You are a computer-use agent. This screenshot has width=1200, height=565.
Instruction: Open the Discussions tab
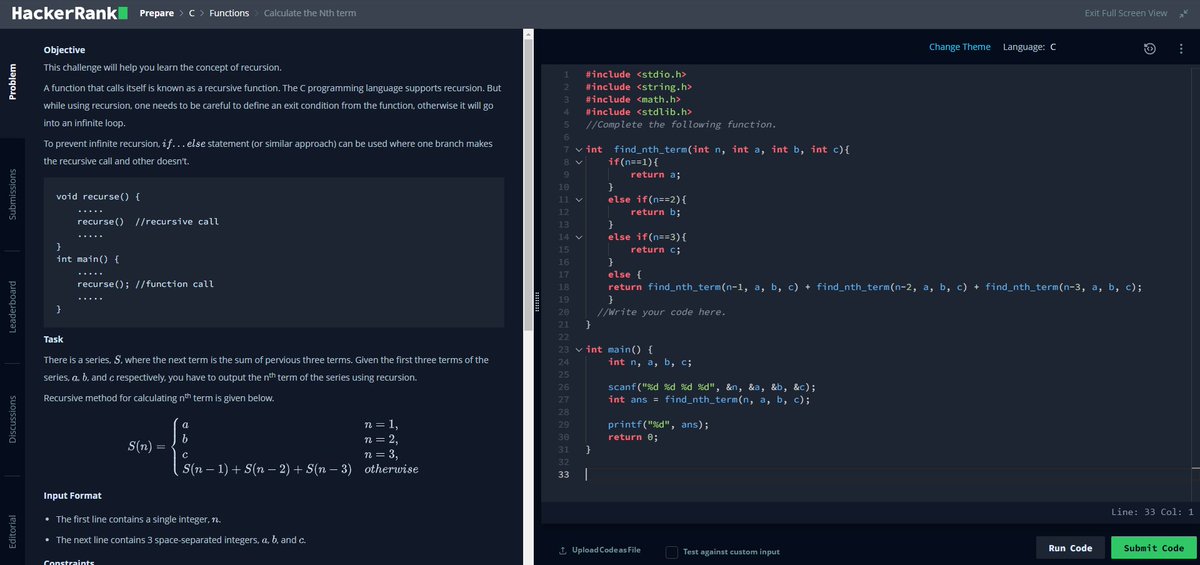tap(12, 420)
